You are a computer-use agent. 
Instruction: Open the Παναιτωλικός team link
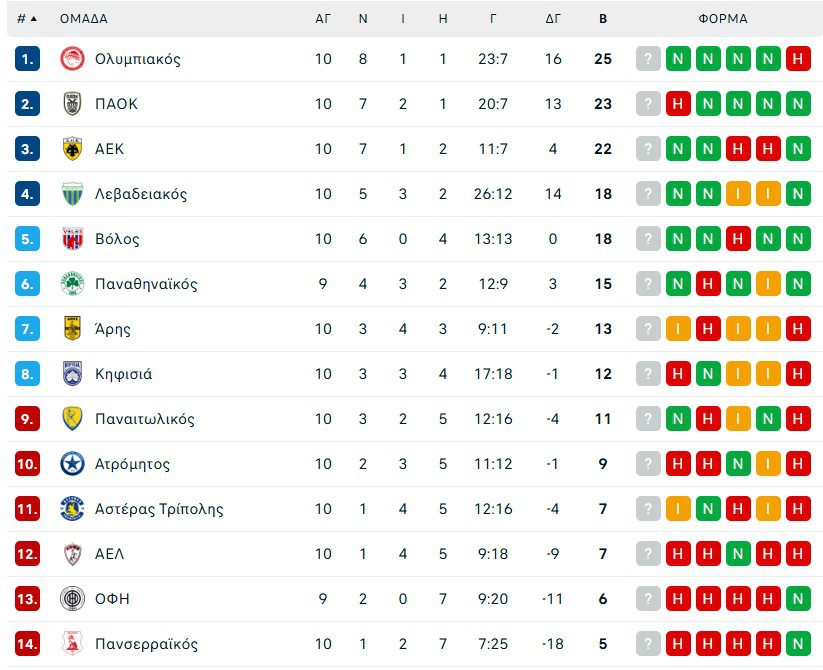click(x=144, y=419)
